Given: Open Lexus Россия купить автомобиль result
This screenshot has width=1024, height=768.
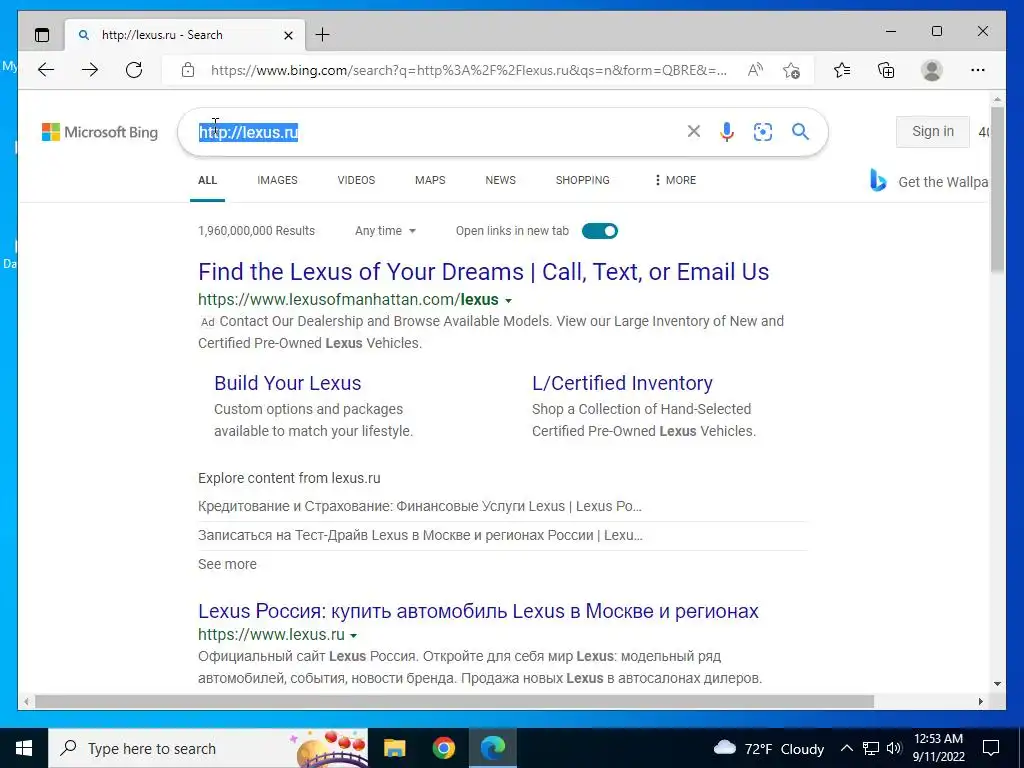Looking at the screenshot, I should [478, 611].
